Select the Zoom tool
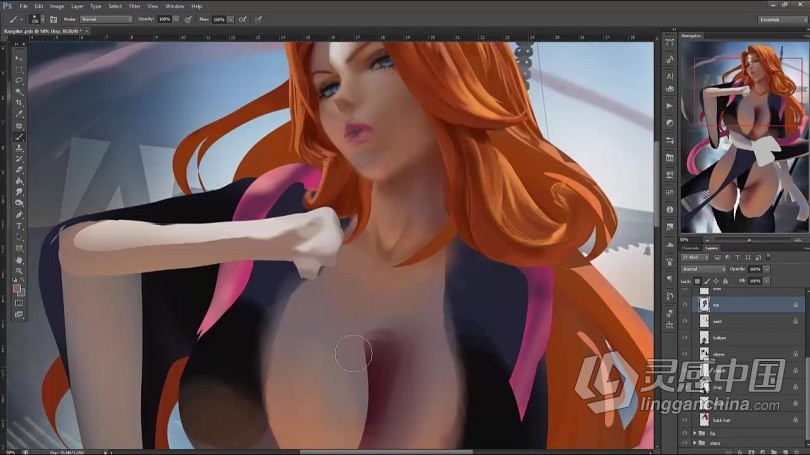This screenshot has width=810, height=455. coord(19,271)
